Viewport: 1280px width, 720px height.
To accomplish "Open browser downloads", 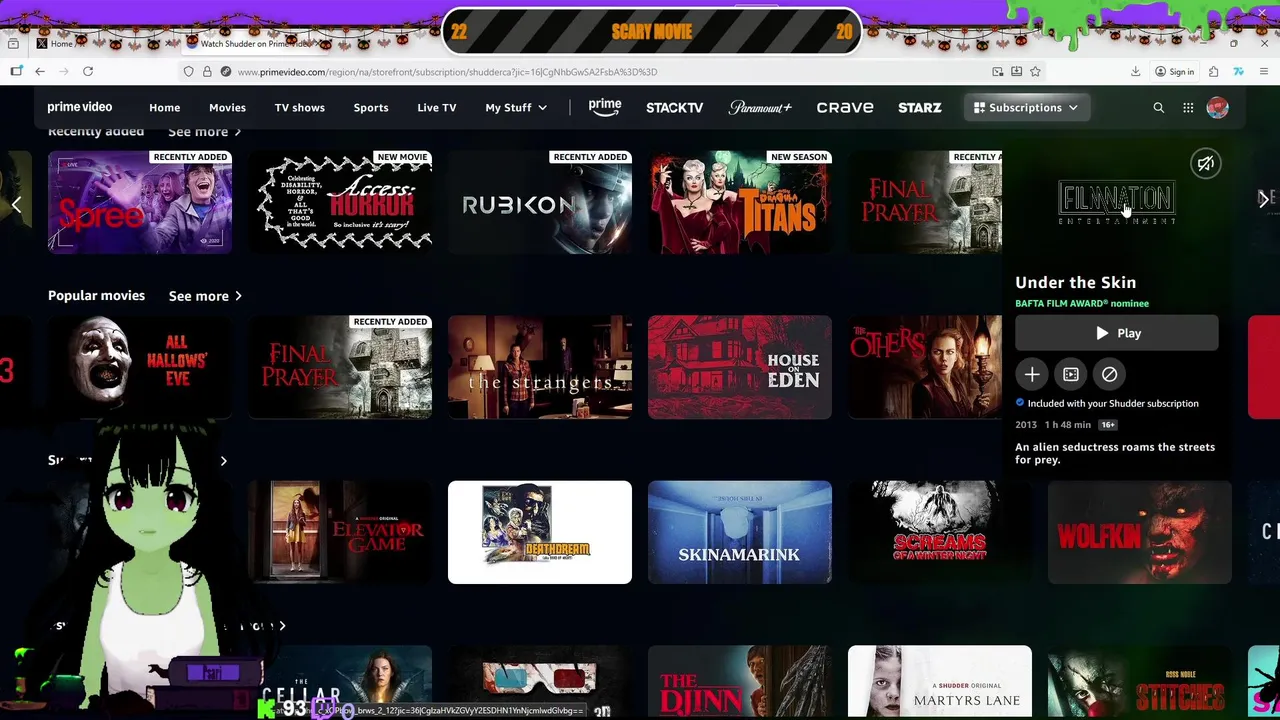I will [1135, 72].
